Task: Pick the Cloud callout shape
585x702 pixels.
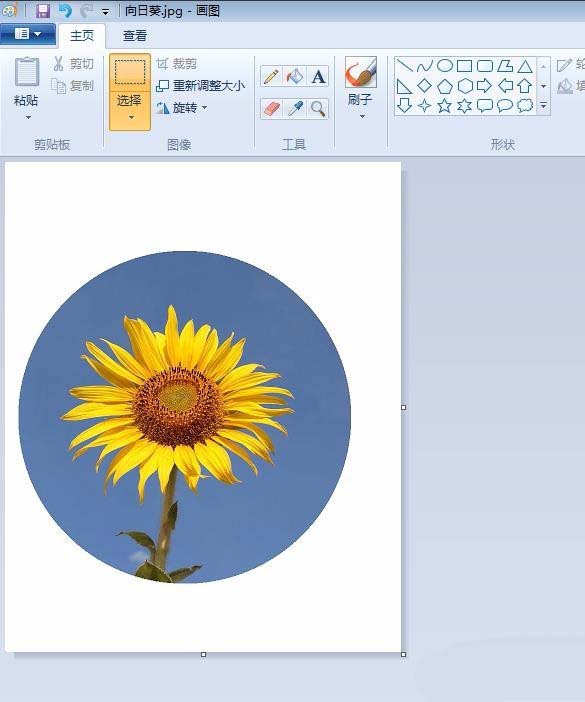Action: (525, 106)
